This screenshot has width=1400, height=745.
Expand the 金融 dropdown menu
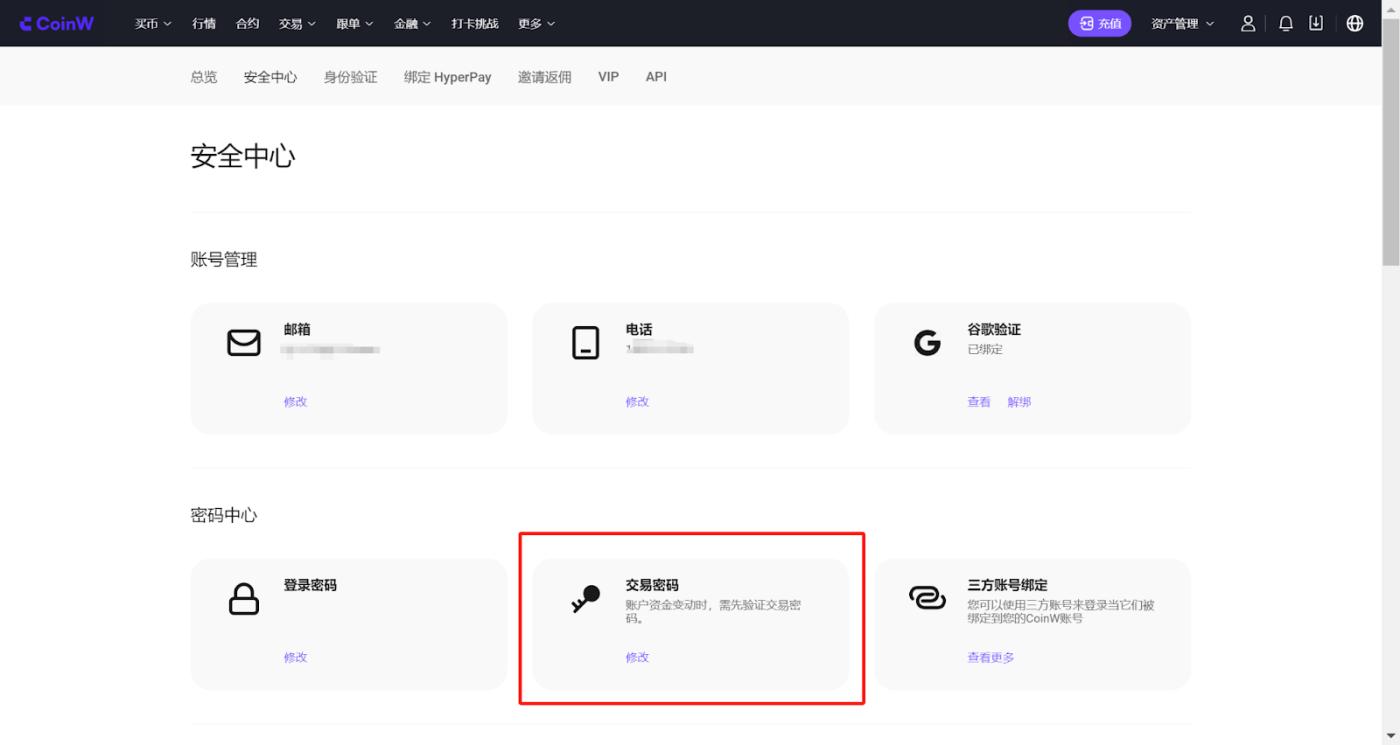coord(412,23)
